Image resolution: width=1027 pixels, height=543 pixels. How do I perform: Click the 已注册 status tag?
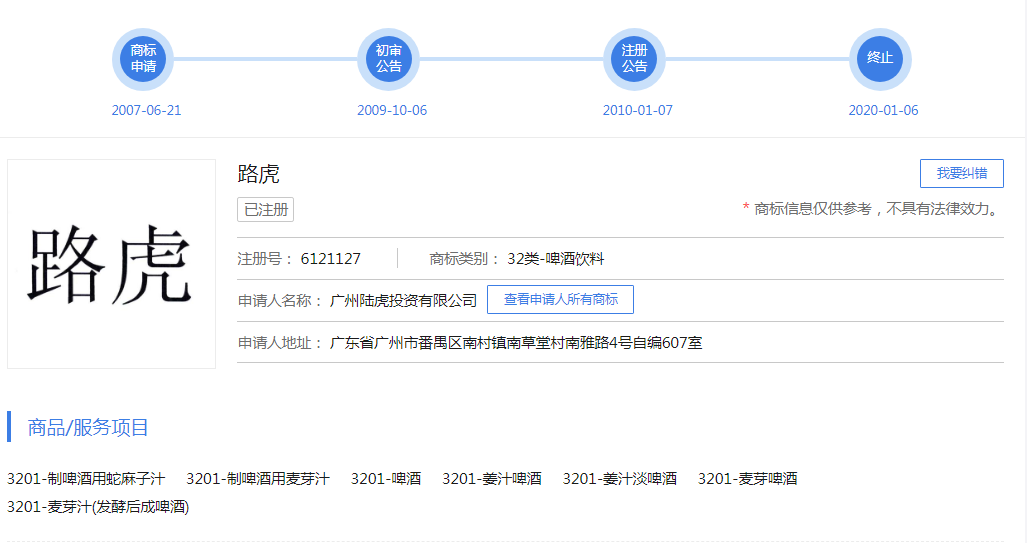coord(265,210)
